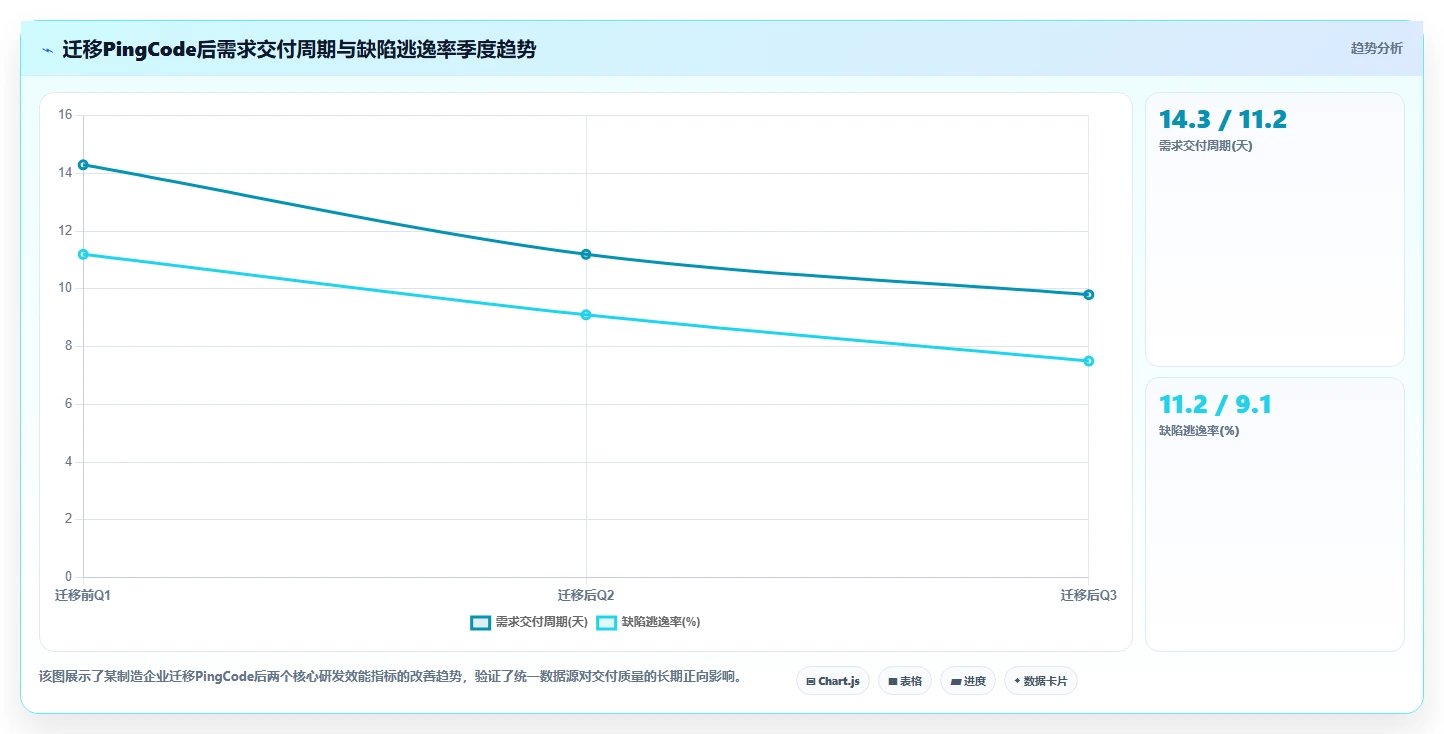Click the description sentence below the chart
This screenshot has height=734, width=1444.
pyautogui.click(x=392, y=677)
